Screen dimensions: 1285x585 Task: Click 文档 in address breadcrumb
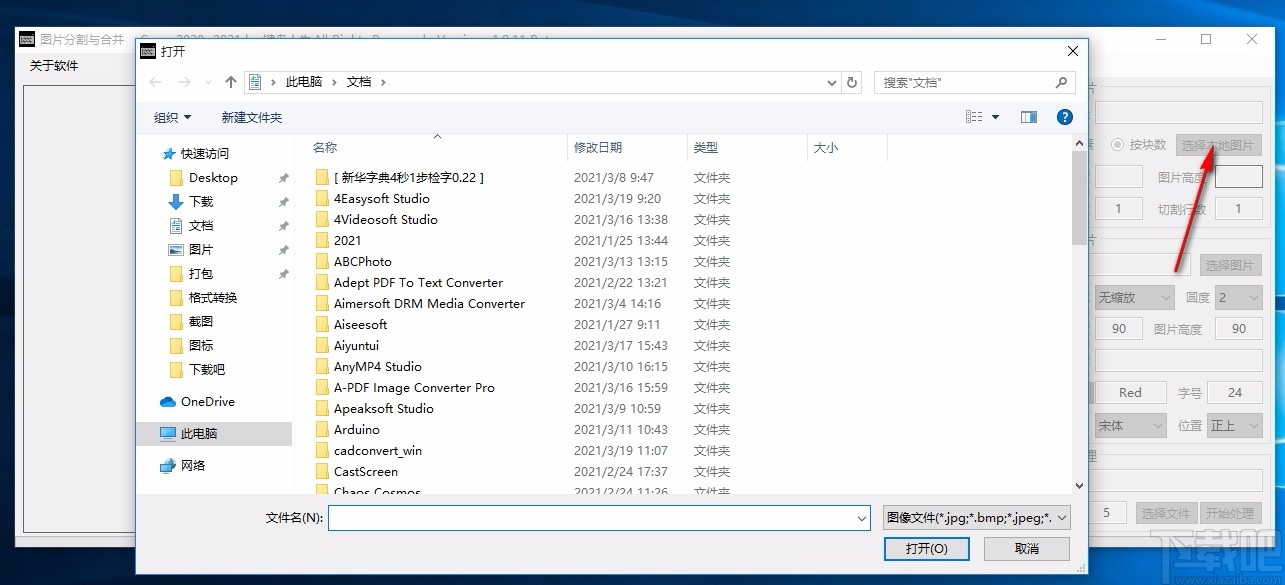359,82
